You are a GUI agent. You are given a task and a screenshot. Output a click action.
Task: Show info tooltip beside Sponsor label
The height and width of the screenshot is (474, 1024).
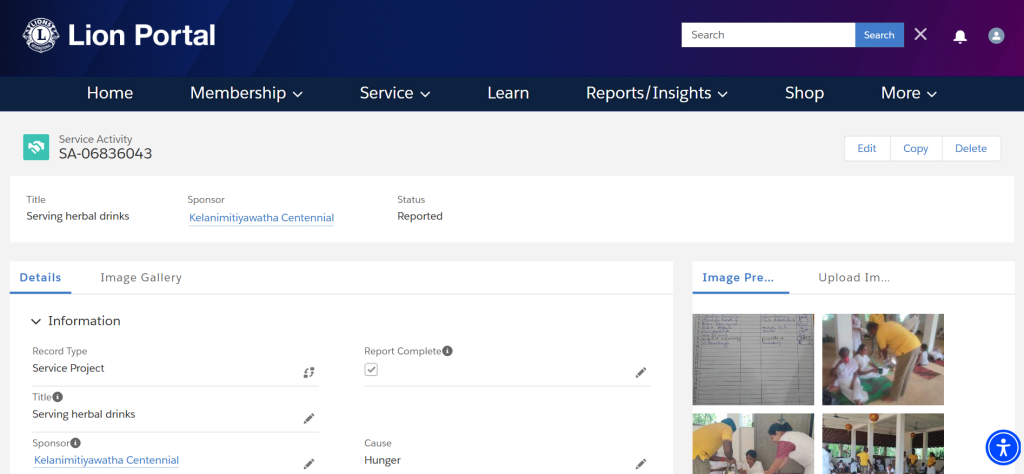pyautogui.click(x=75, y=443)
